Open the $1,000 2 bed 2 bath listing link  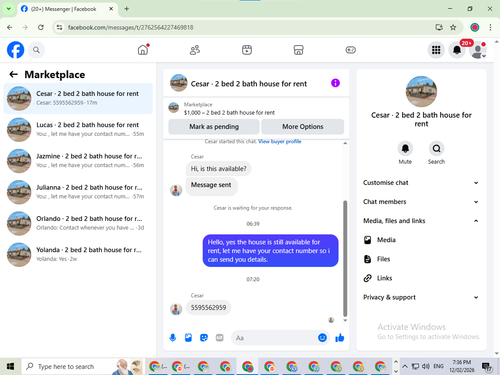click(229, 113)
